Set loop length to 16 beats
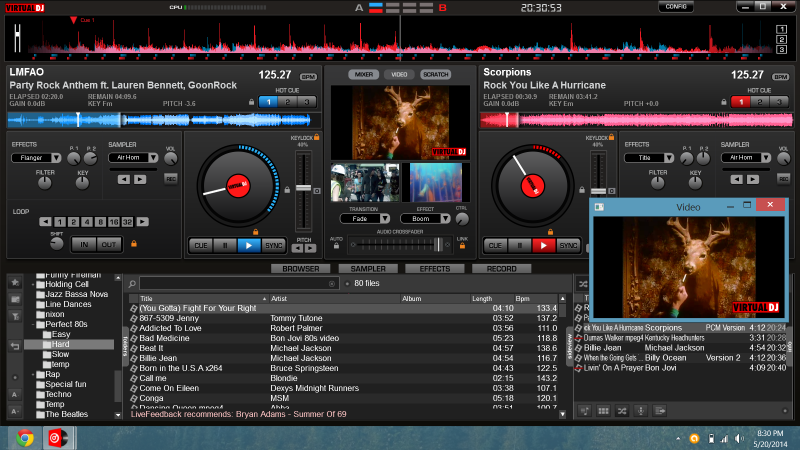The width and height of the screenshot is (800, 450). [113, 222]
